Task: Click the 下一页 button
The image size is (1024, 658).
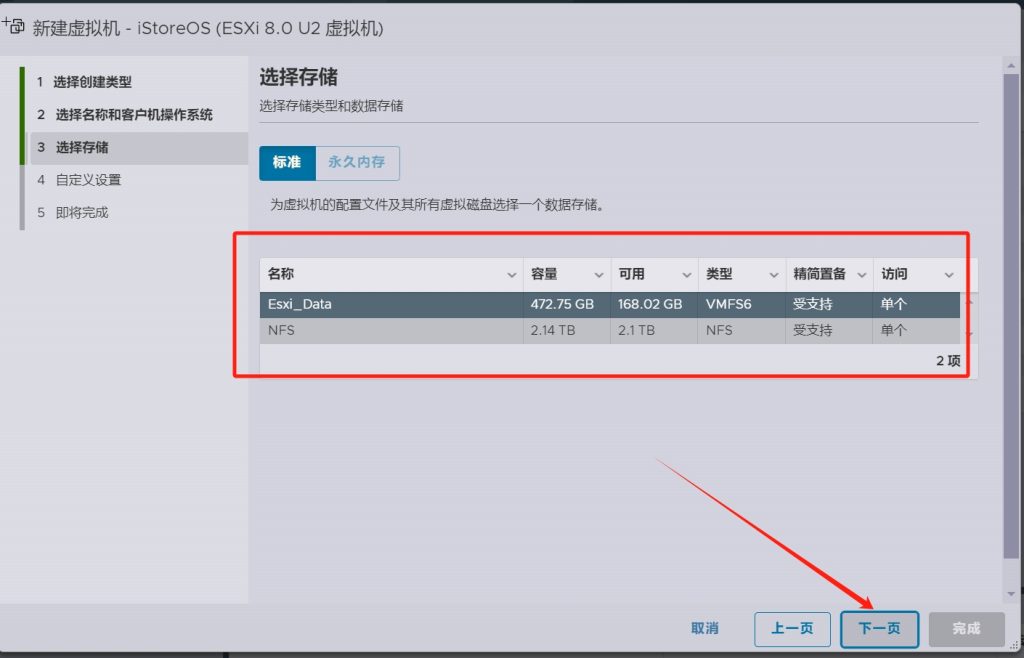Action: (x=879, y=629)
